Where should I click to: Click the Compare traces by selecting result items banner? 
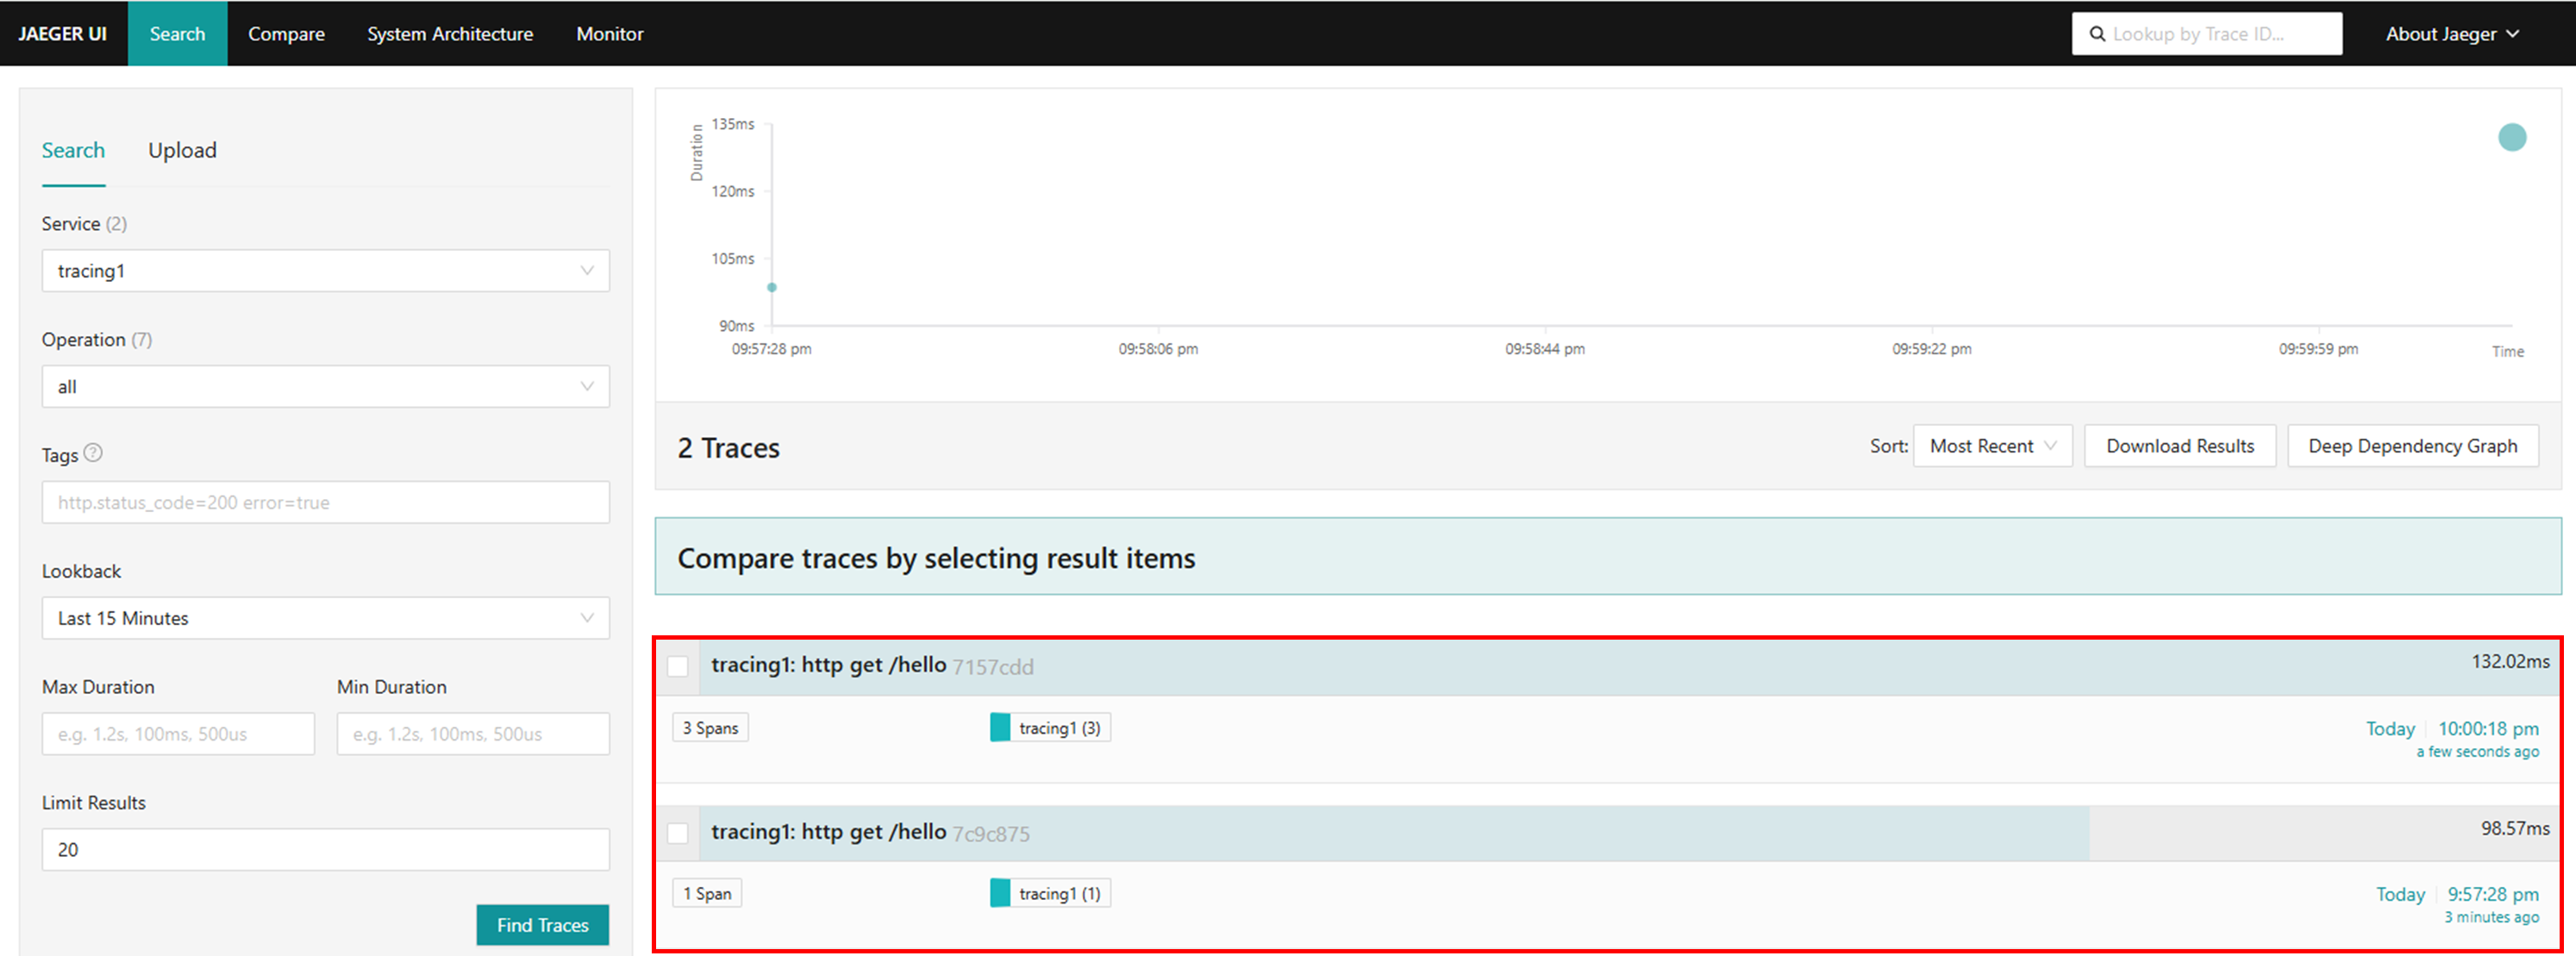click(1608, 557)
